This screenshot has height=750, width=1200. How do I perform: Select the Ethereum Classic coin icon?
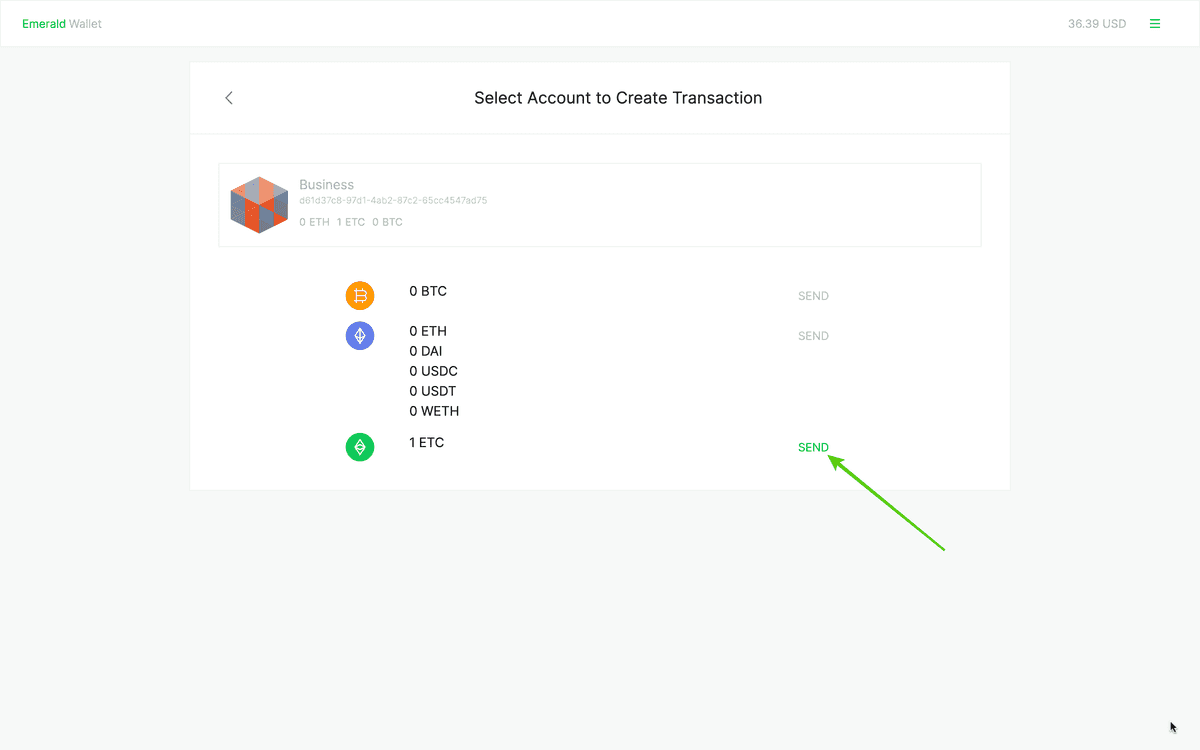pyautogui.click(x=360, y=447)
